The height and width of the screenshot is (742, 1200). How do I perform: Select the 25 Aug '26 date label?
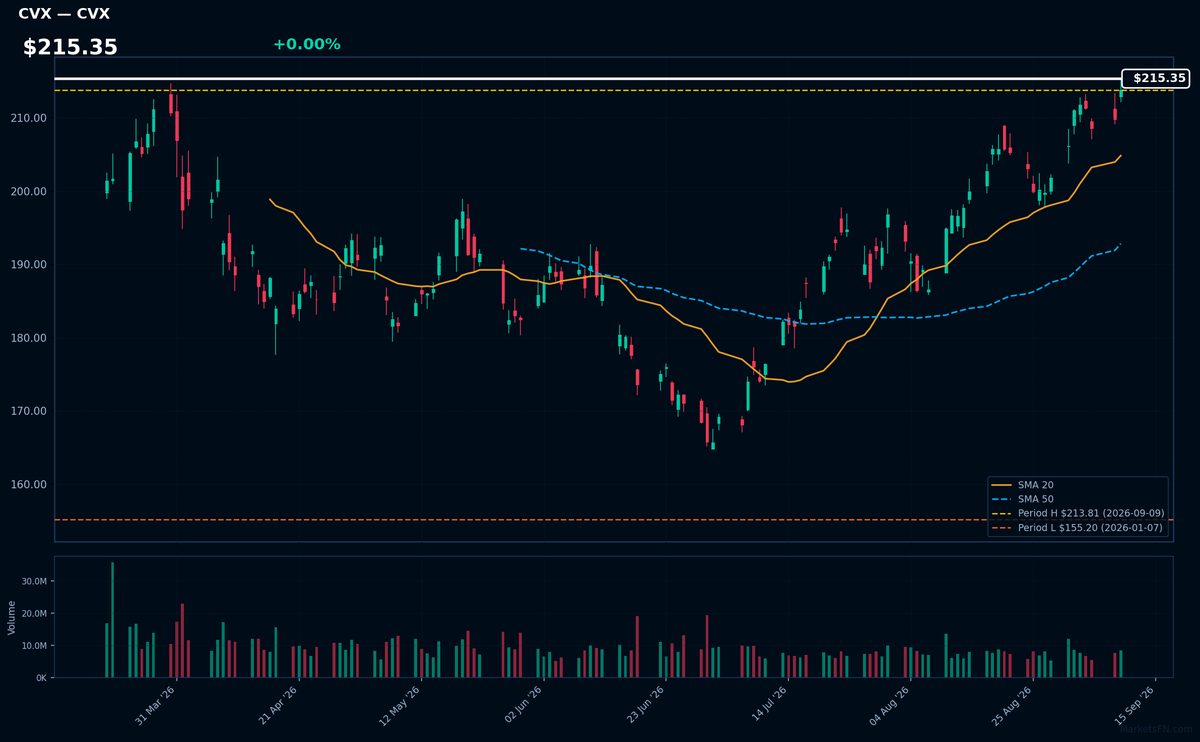coord(1010,705)
